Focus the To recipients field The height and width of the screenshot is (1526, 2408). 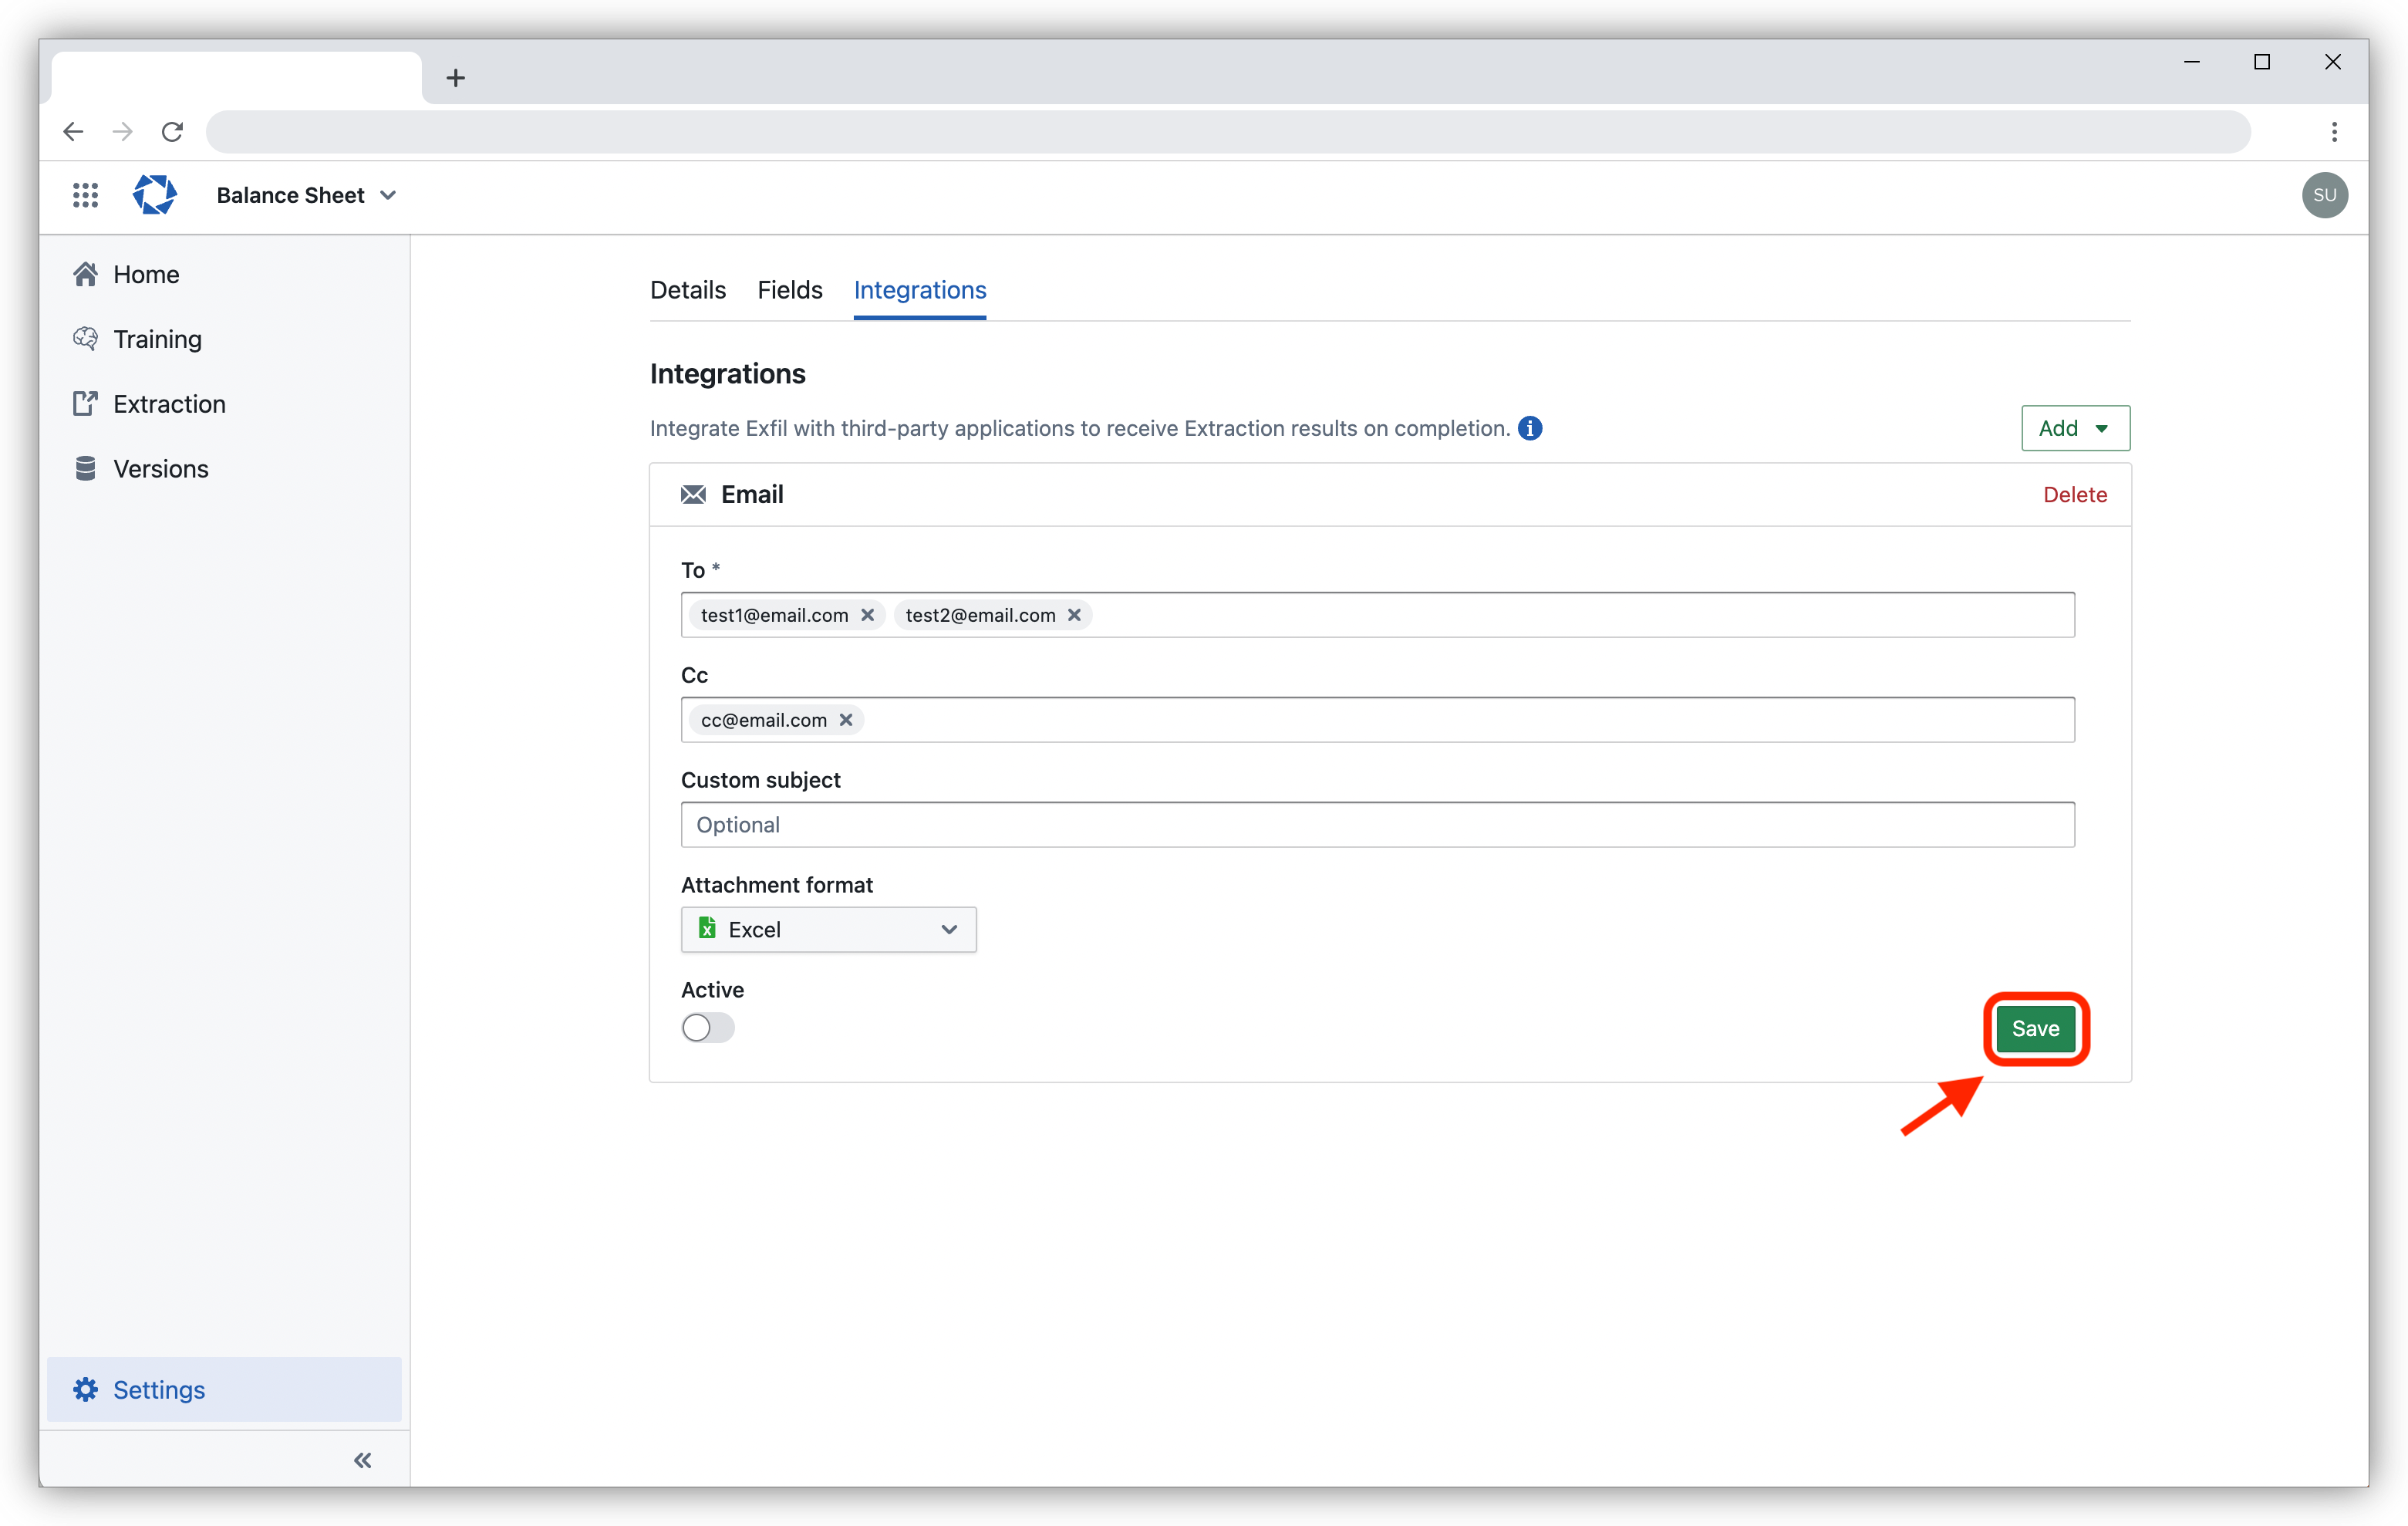(1378, 615)
